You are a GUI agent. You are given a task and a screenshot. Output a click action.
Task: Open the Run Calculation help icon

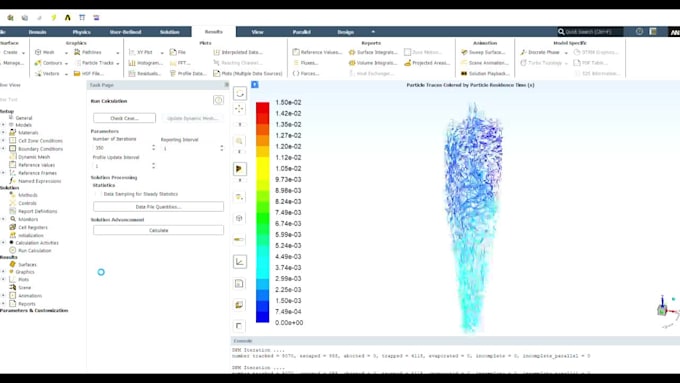pyautogui.click(x=218, y=101)
